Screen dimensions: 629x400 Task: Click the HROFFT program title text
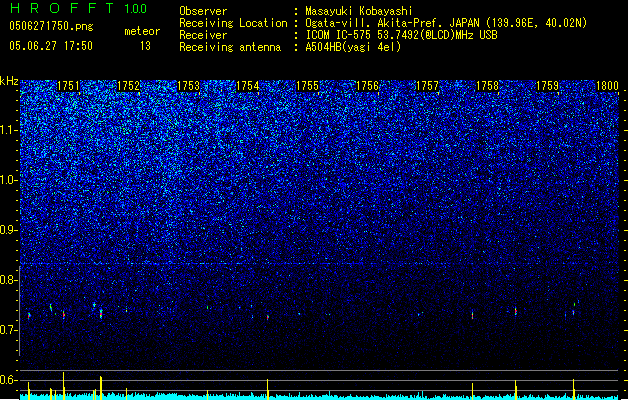coord(62,8)
